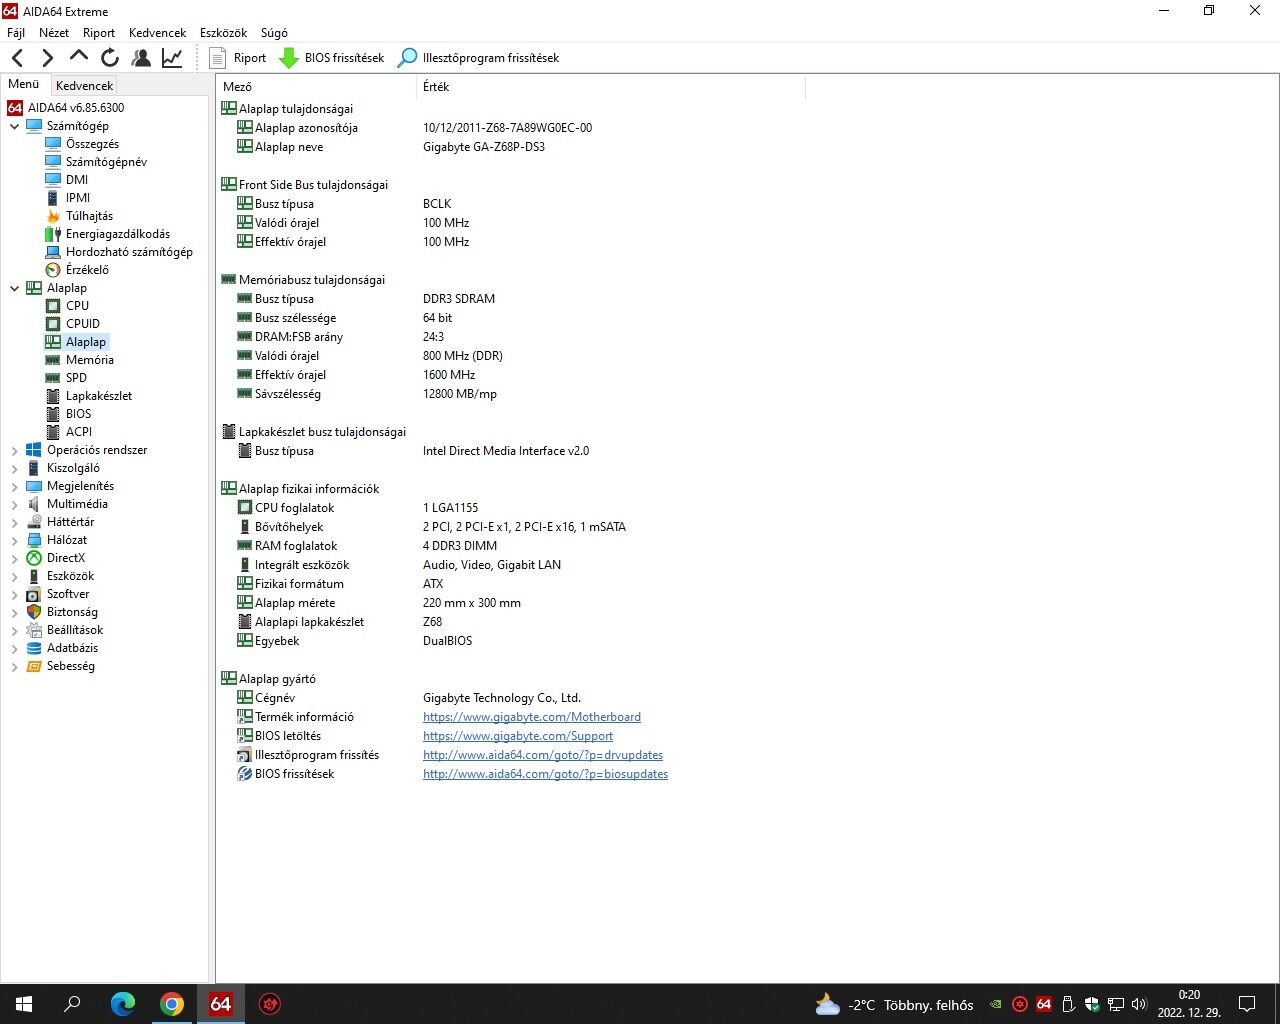
Task: Open Microsoft Edge from taskbar
Action: 122,1004
